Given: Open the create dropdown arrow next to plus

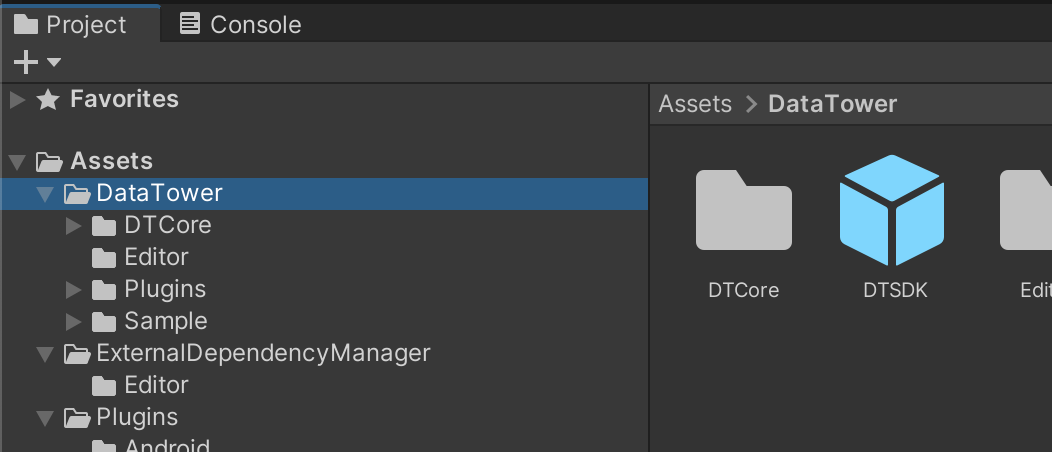Looking at the screenshot, I should 54,62.
